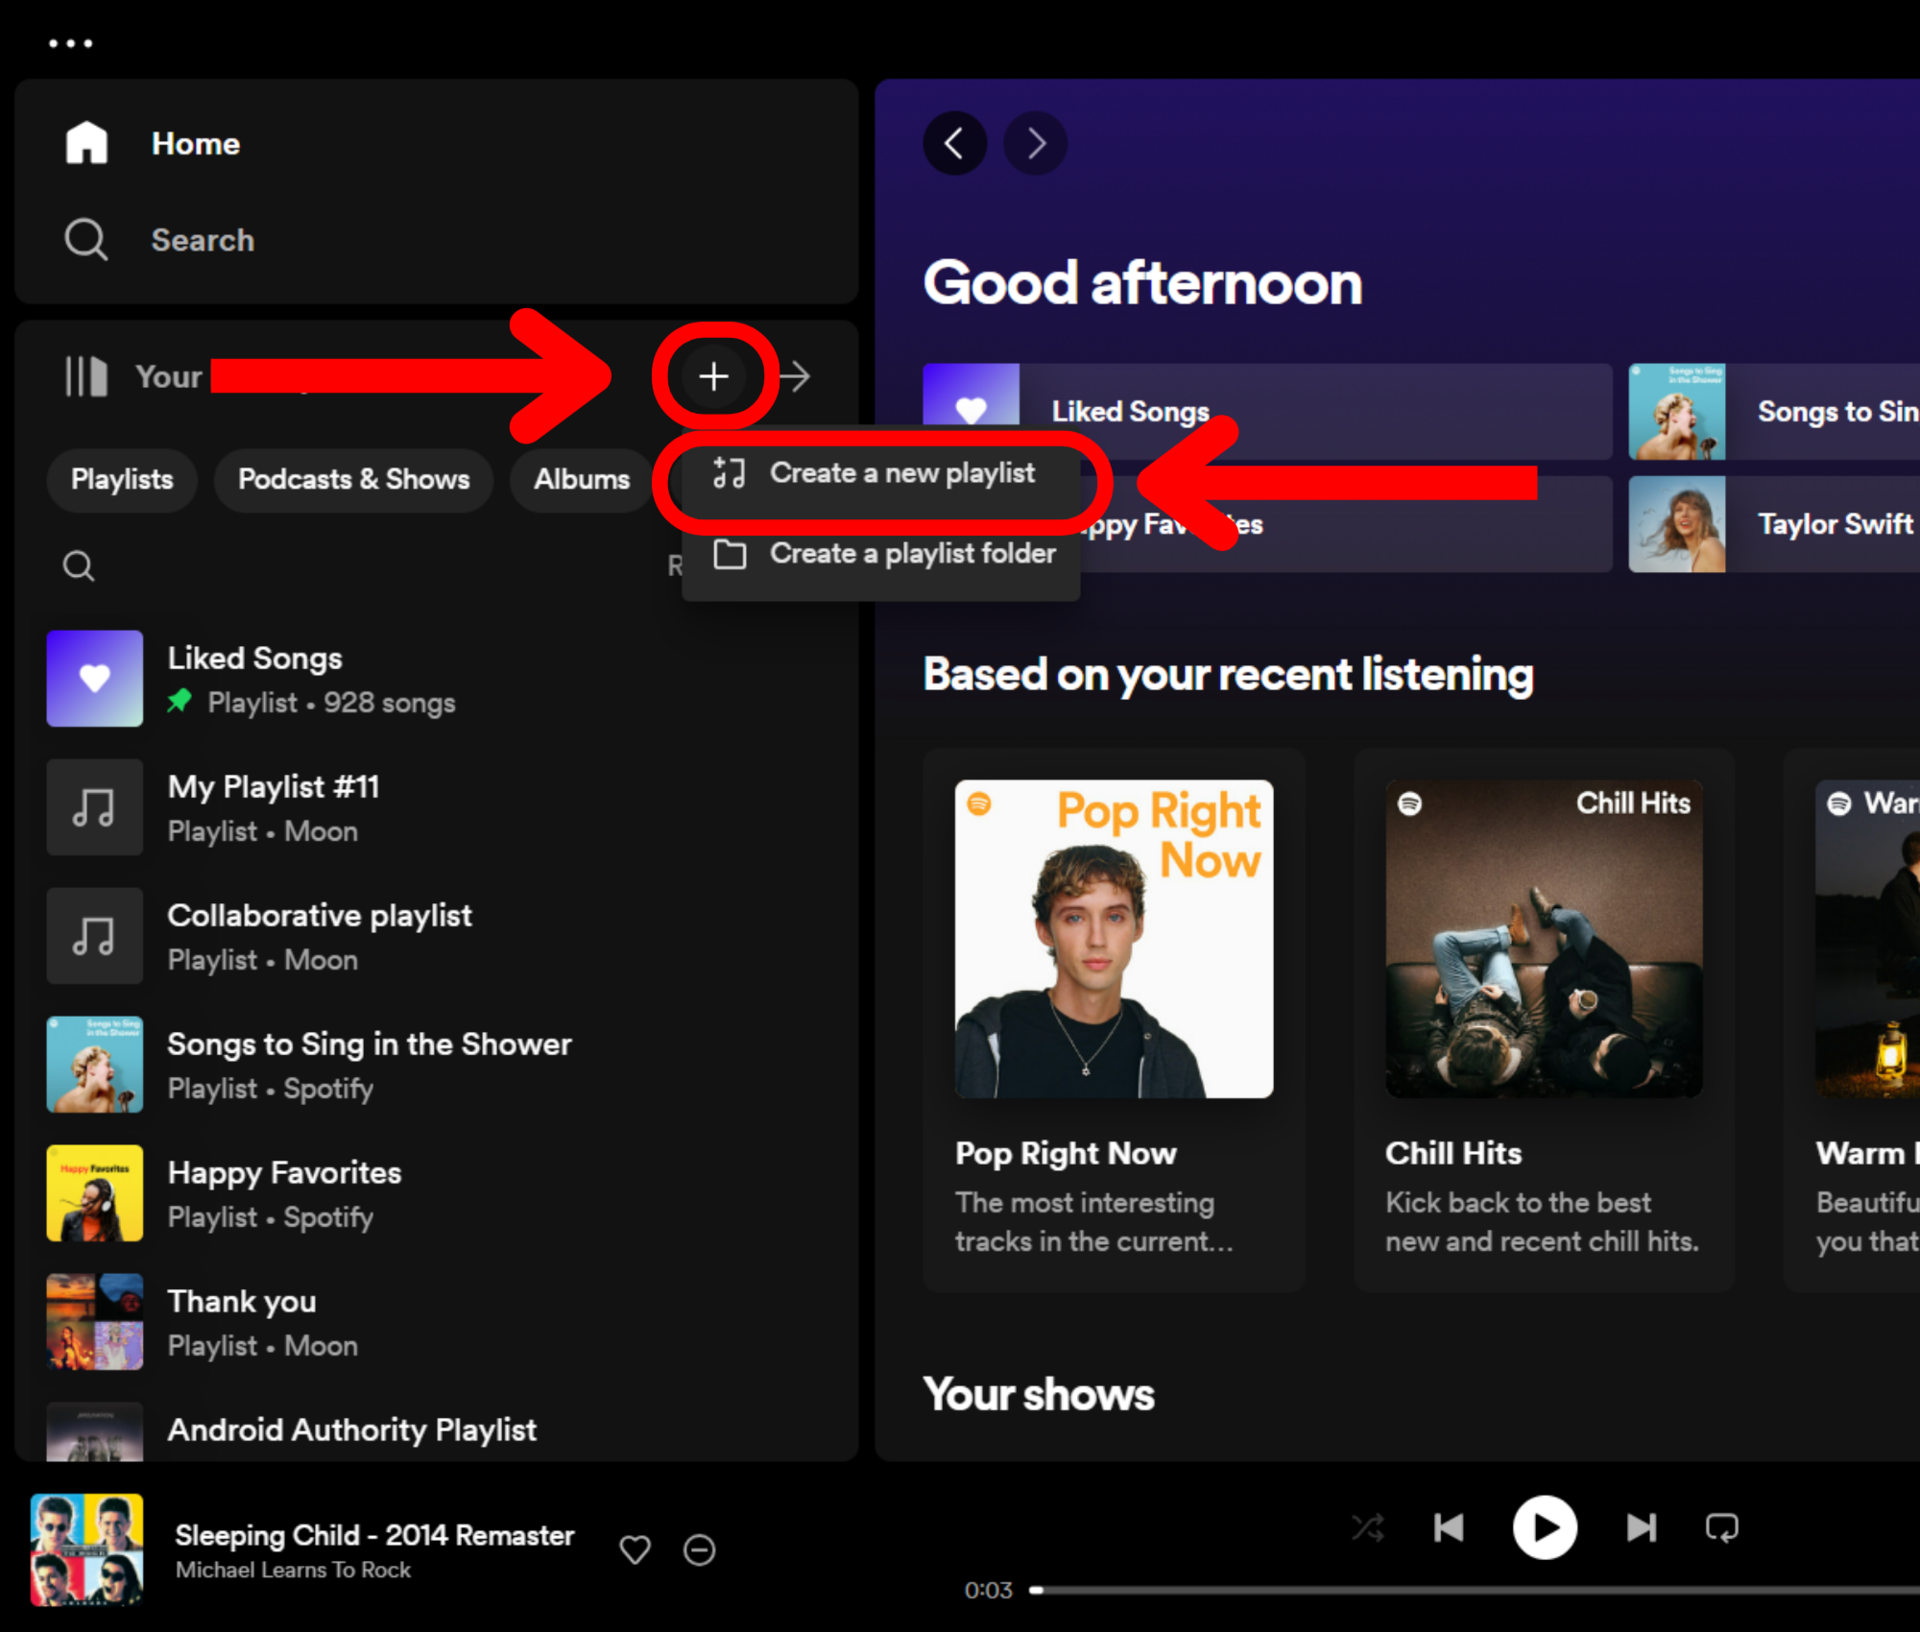Image resolution: width=1920 pixels, height=1632 pixels.
Task: Open the three-dots menu at top left
Action: click(x=71, y=43)
